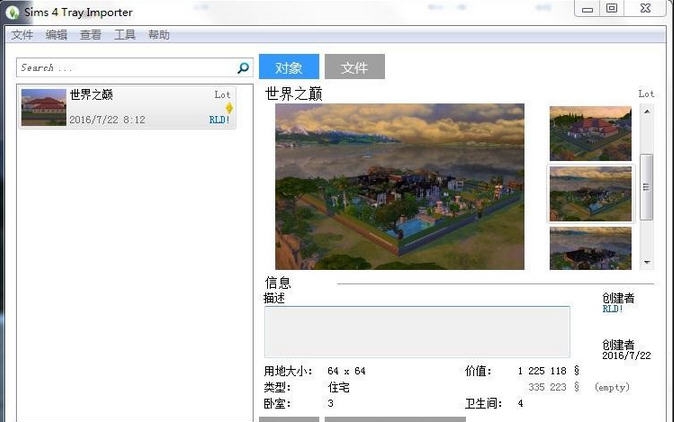This screenshot has height=422, width=674.
Task: Open the 工具 menu
Action: (125, 35)
